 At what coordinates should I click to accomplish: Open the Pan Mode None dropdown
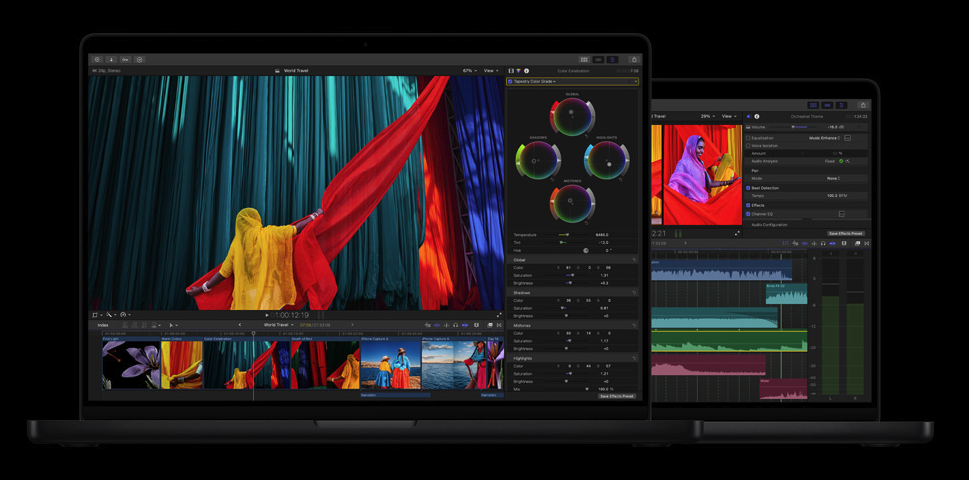[x=833, y=179]
